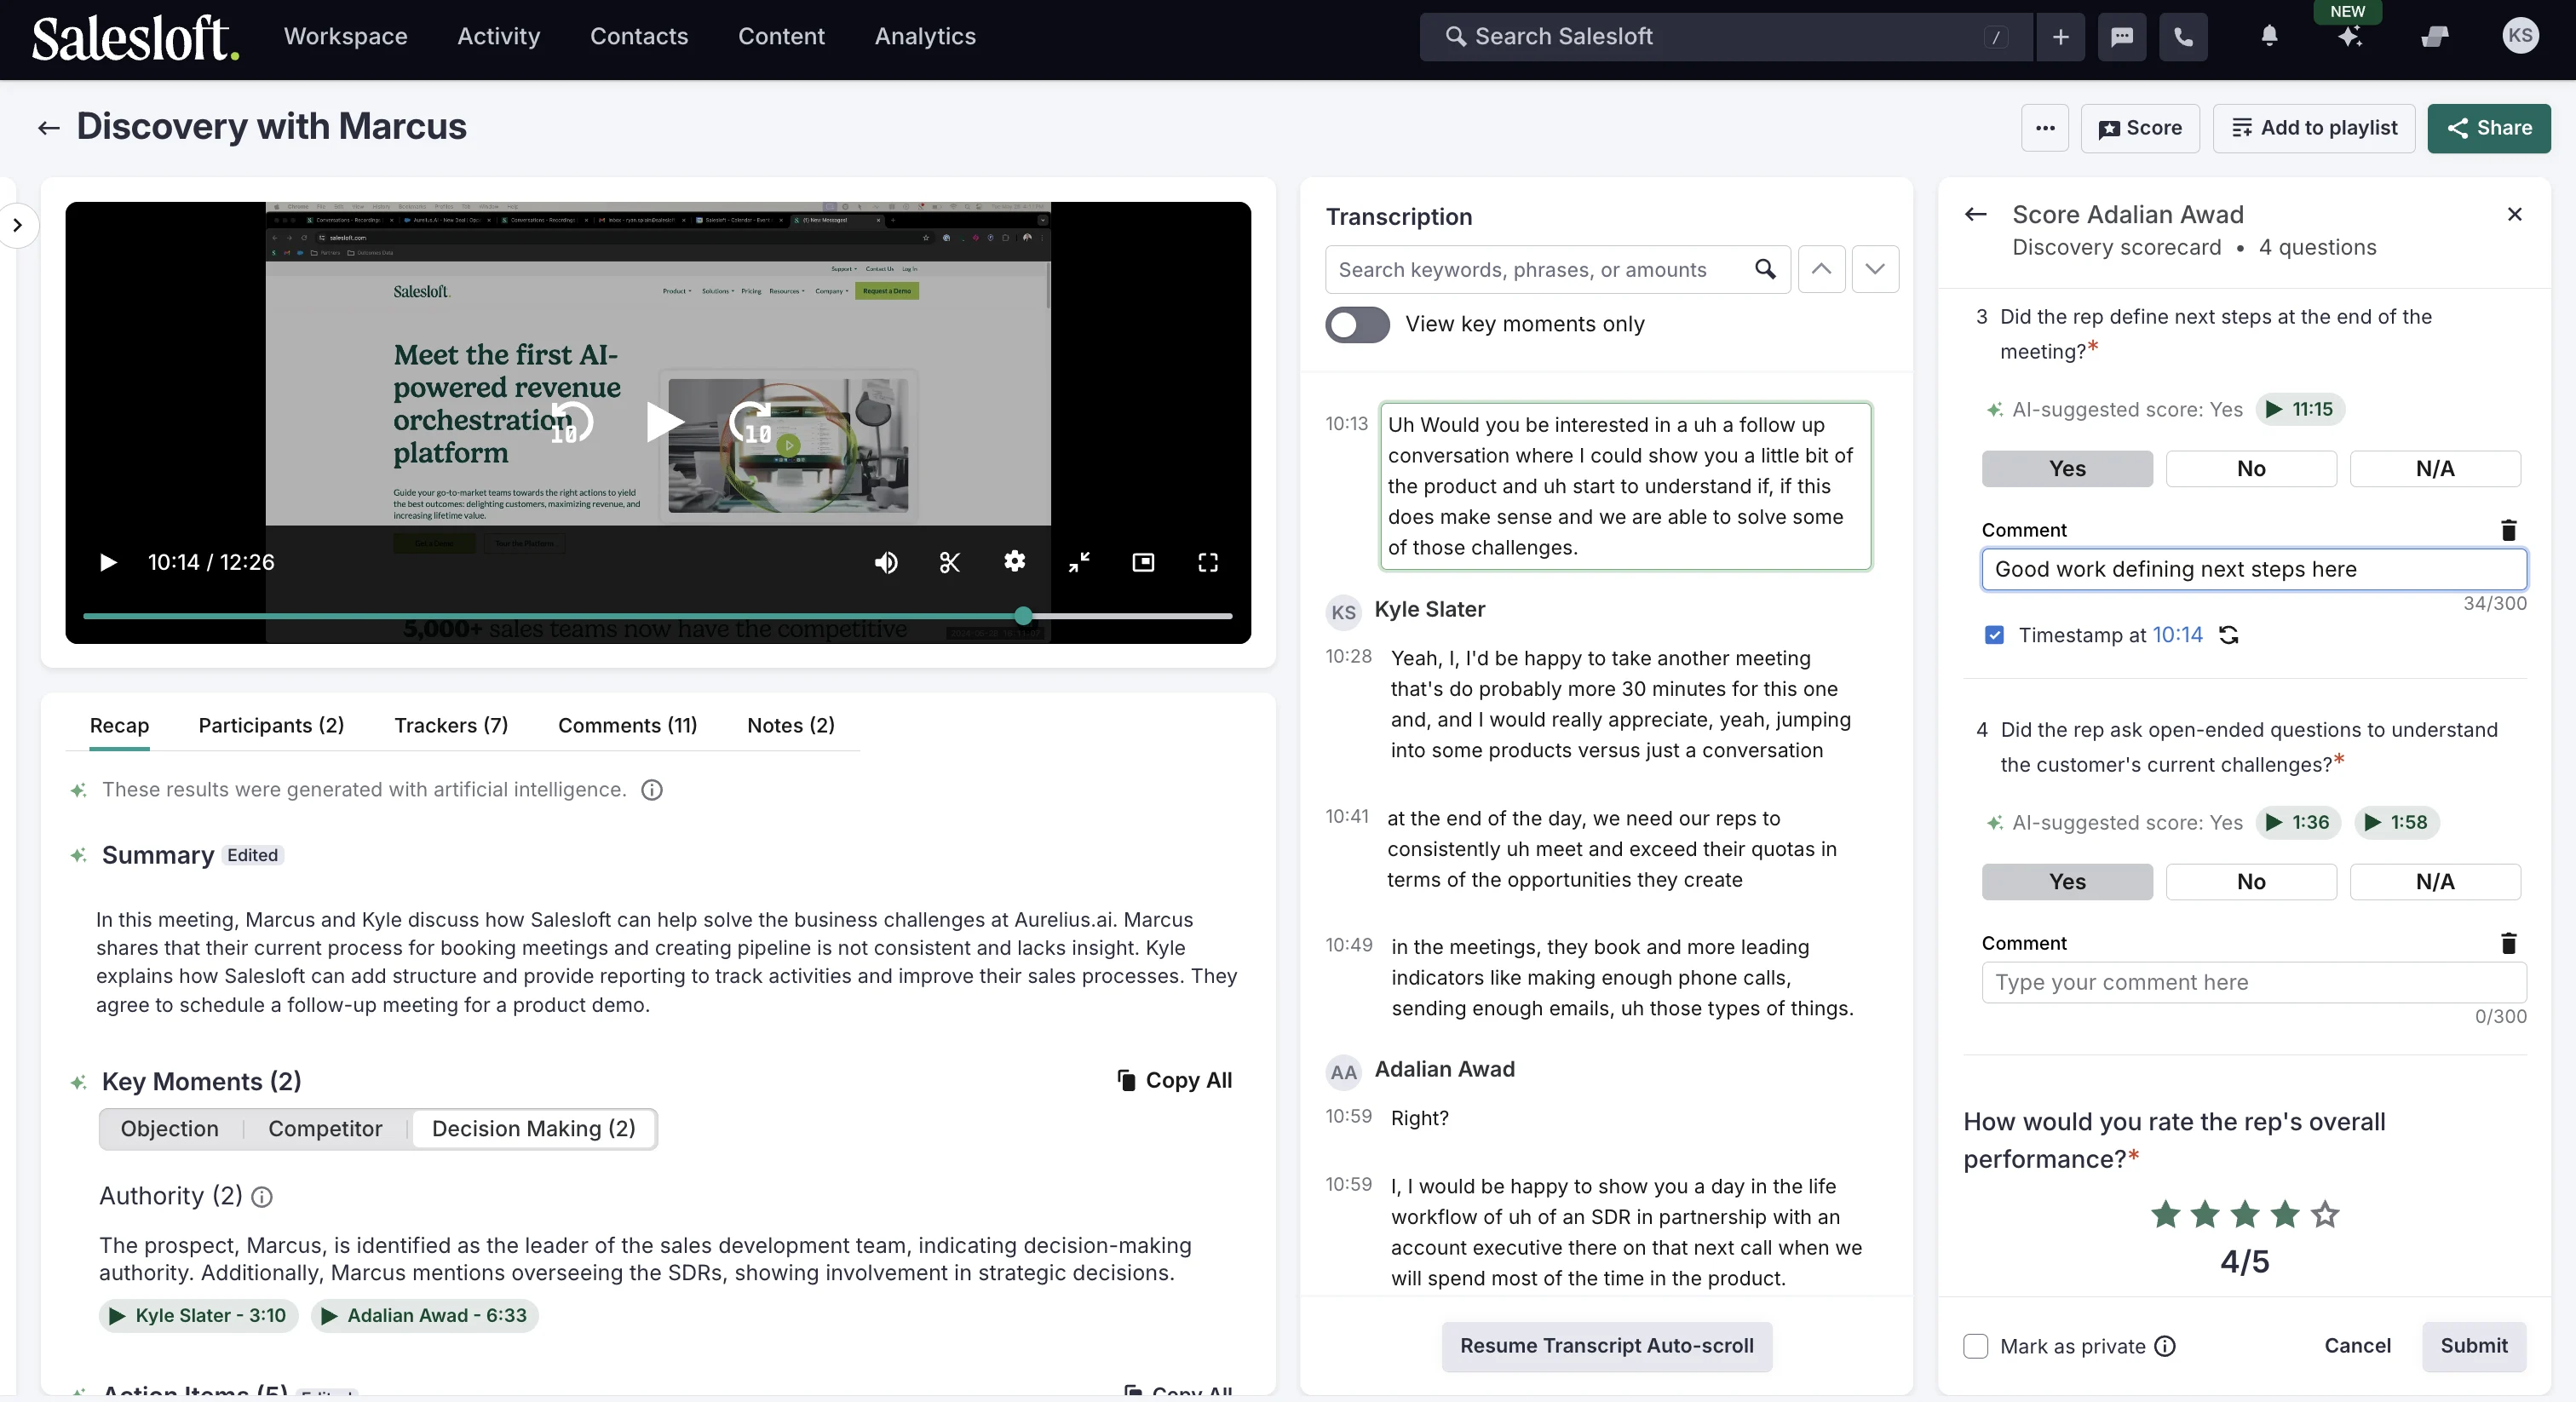Image resolution: width=2576 pixels, height=1402 pixels.
Task: Play the 11:15 AI-suggested timestamp
Action: tap(2299, 409)
